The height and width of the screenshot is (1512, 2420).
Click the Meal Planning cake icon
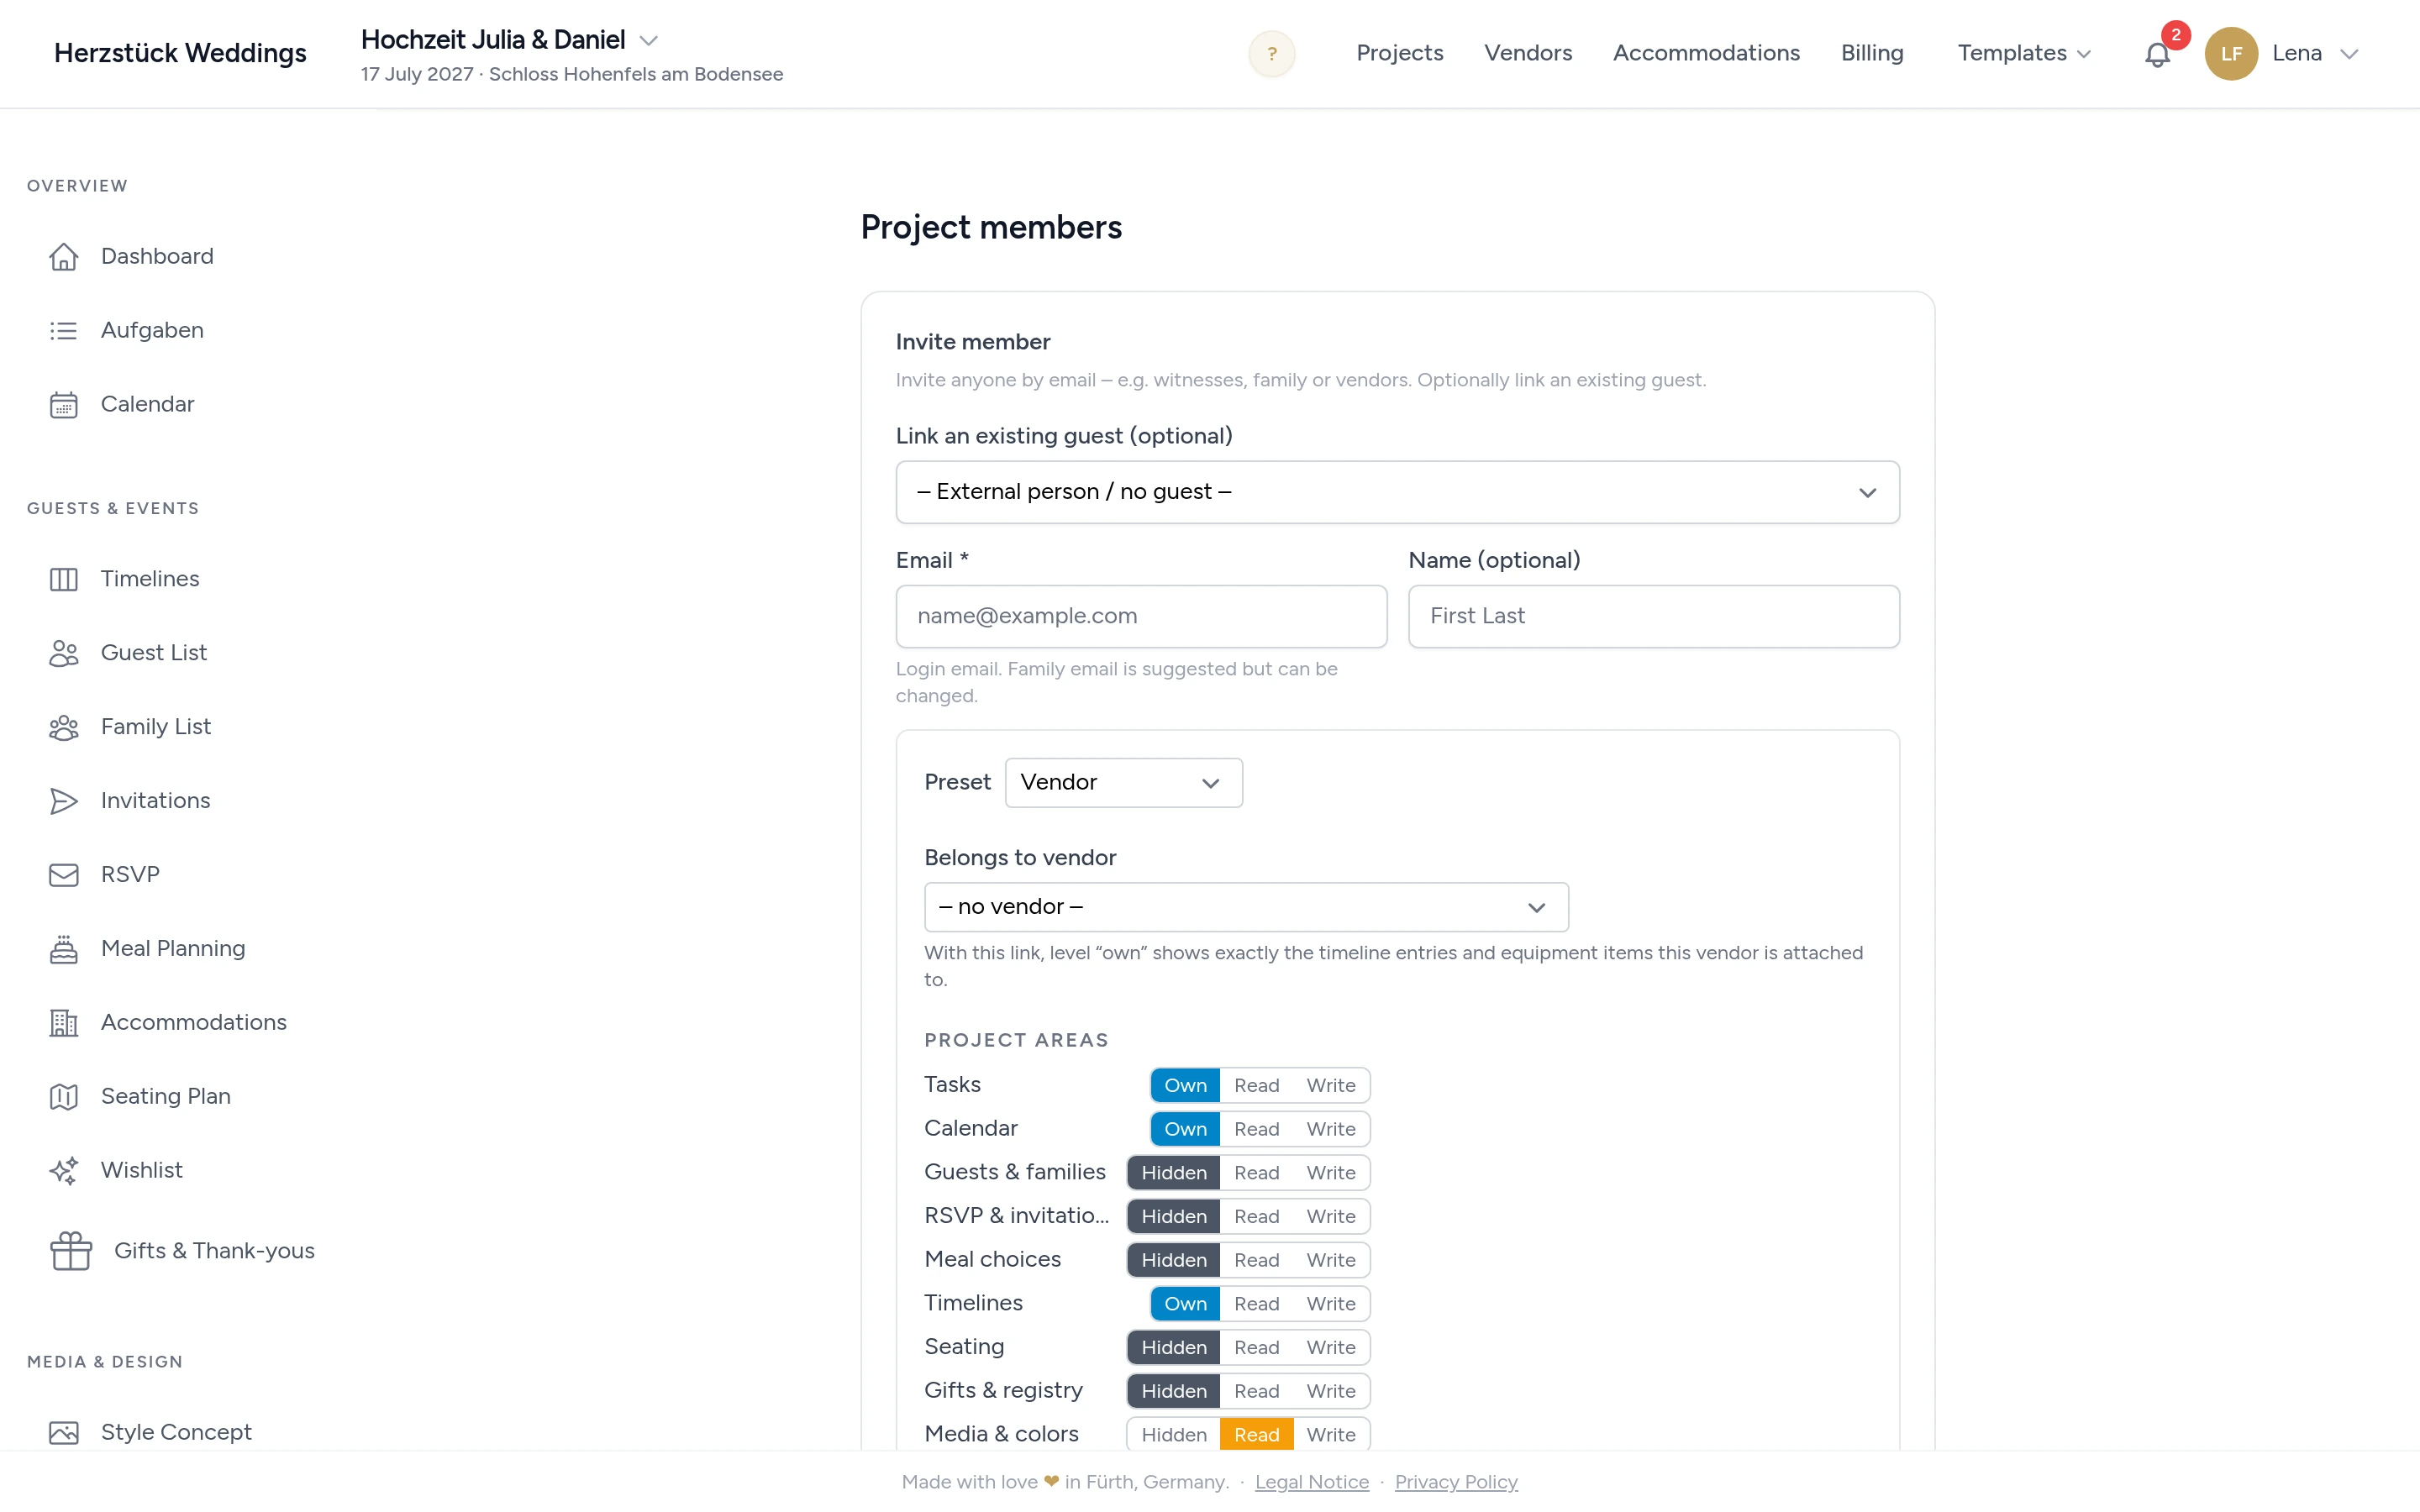(63, 949)
